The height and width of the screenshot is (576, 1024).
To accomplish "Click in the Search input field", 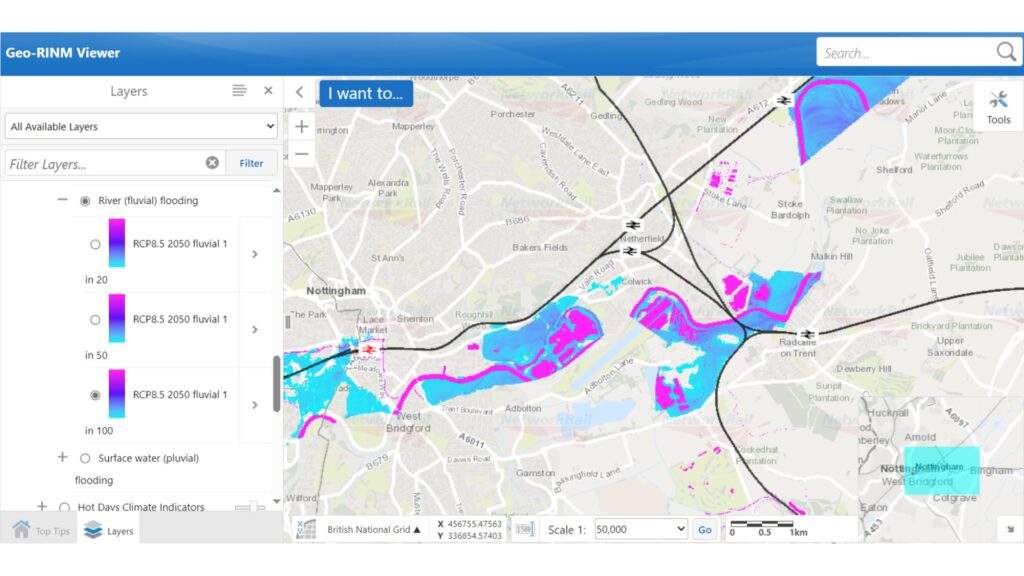I will tap(906, 53).
